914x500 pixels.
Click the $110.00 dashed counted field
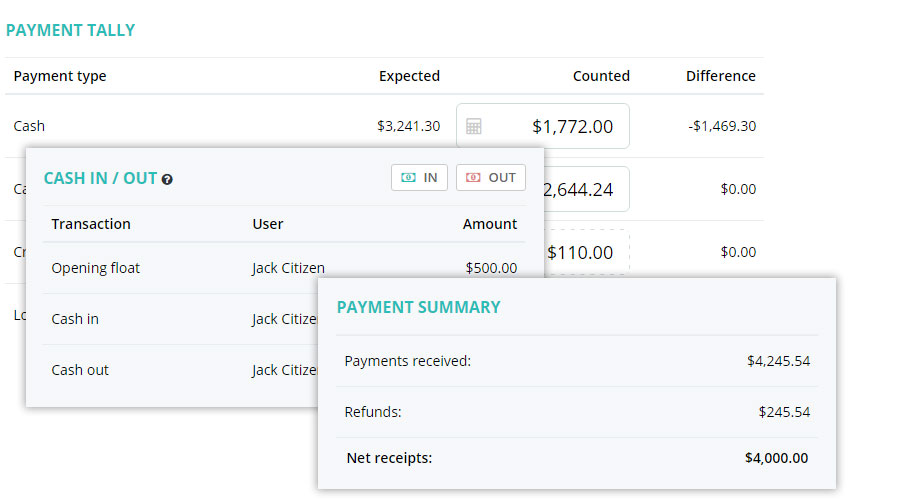click(x=587, y=252)
